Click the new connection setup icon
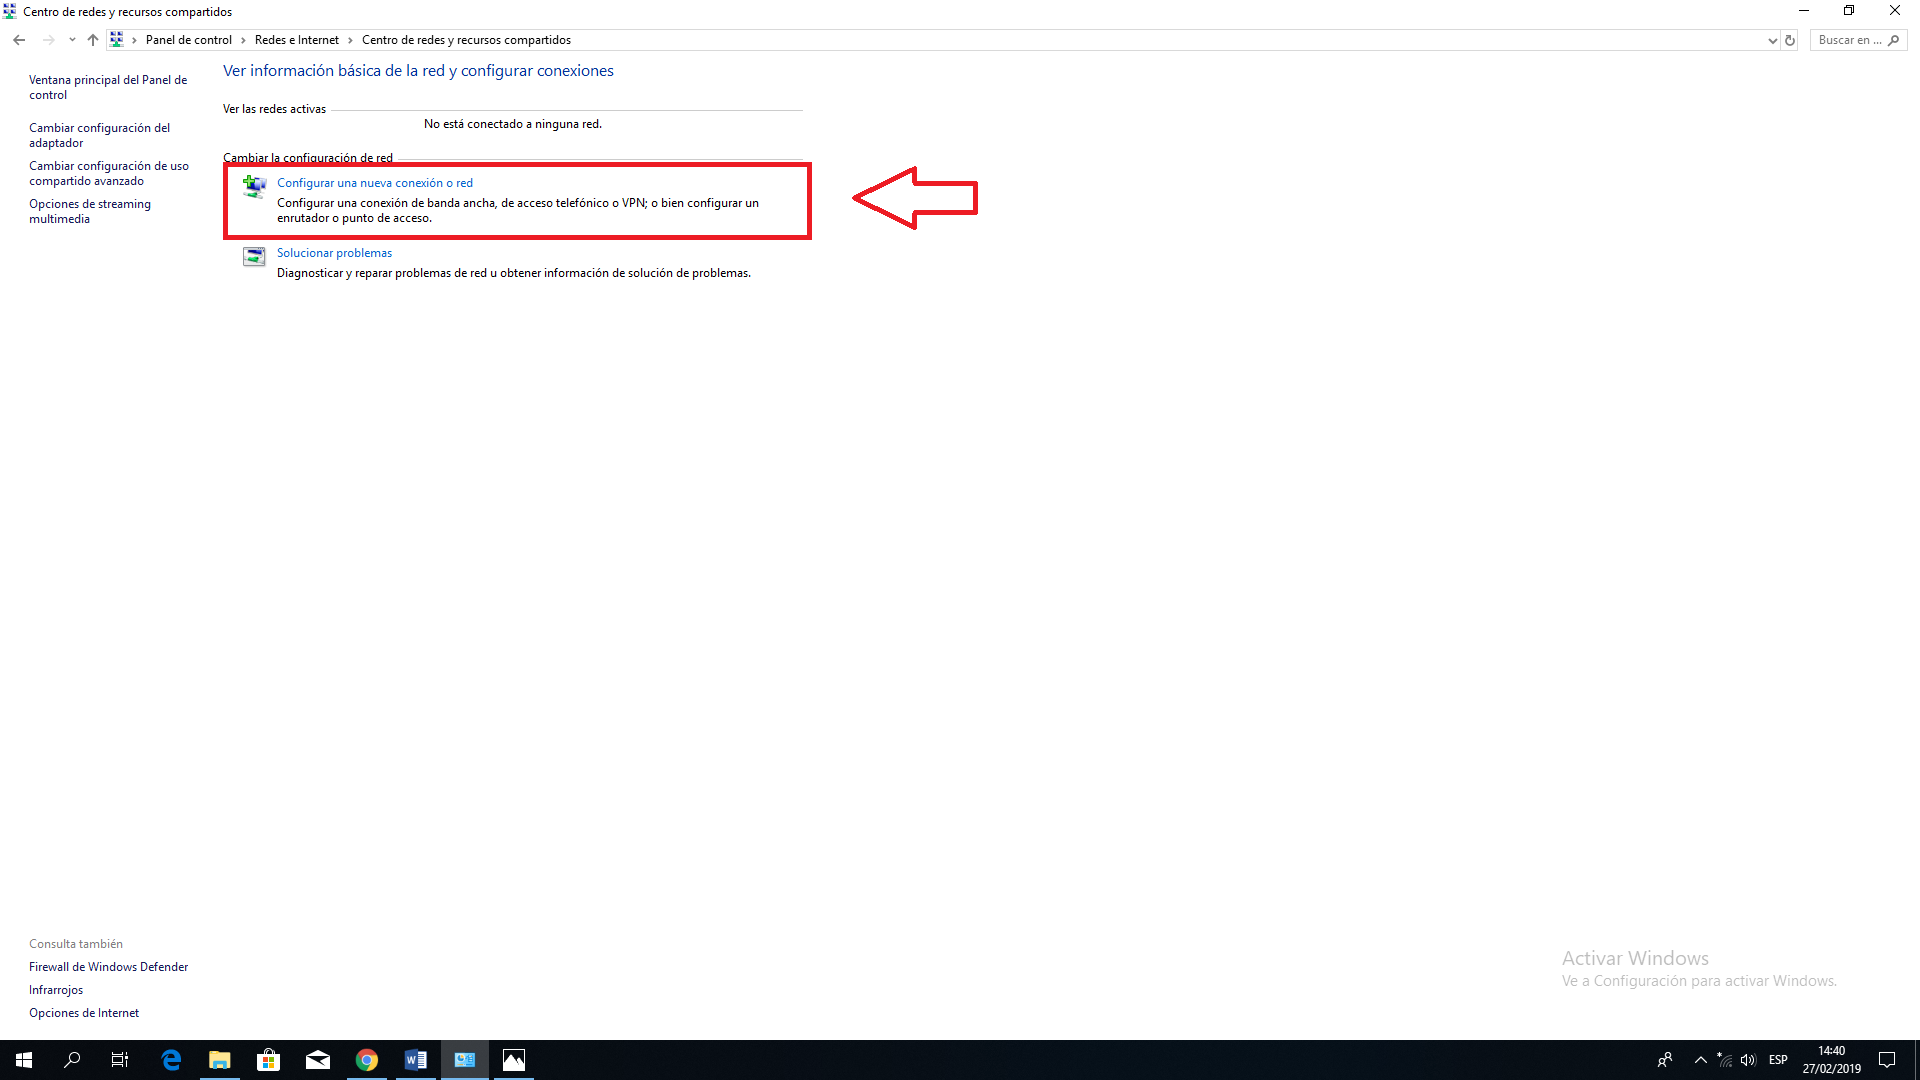Image resolution: width=1920 pixels, height=1080 pixels. 254,186
